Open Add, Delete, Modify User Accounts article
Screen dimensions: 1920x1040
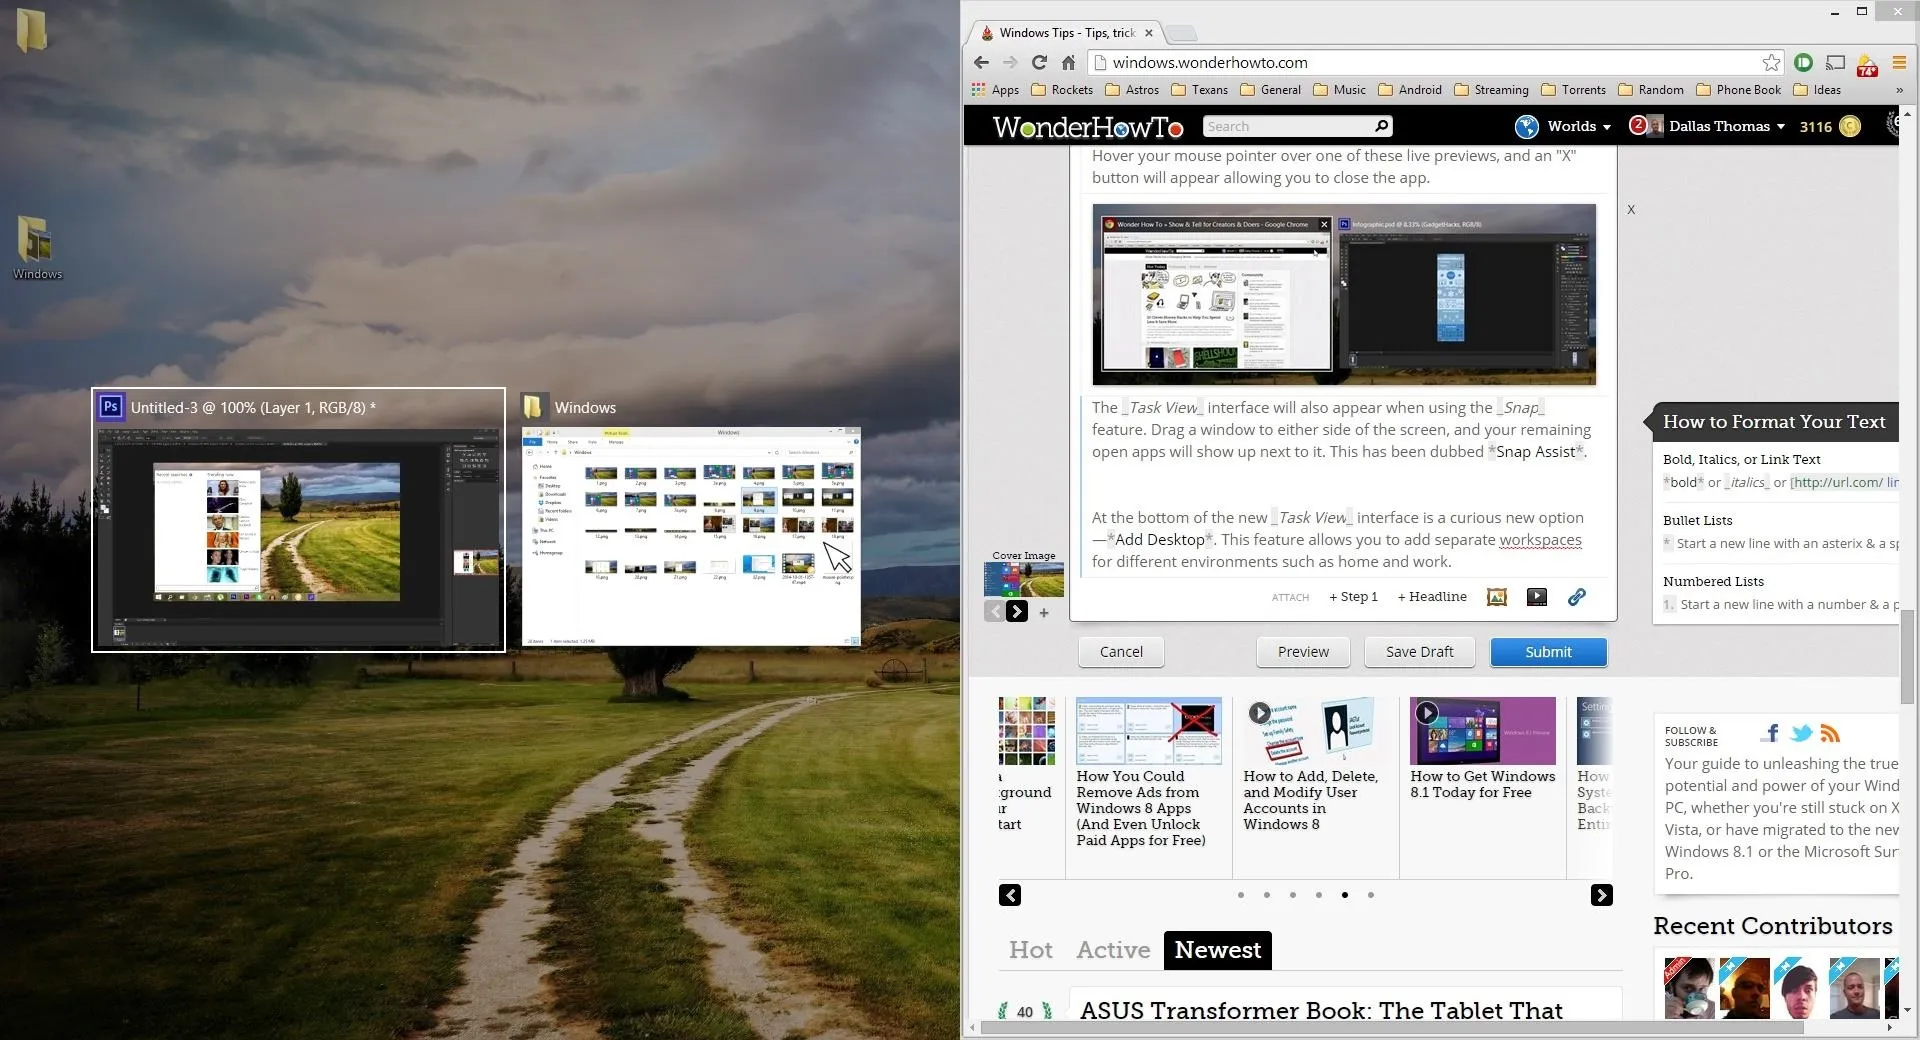(x=1310, y=800)
